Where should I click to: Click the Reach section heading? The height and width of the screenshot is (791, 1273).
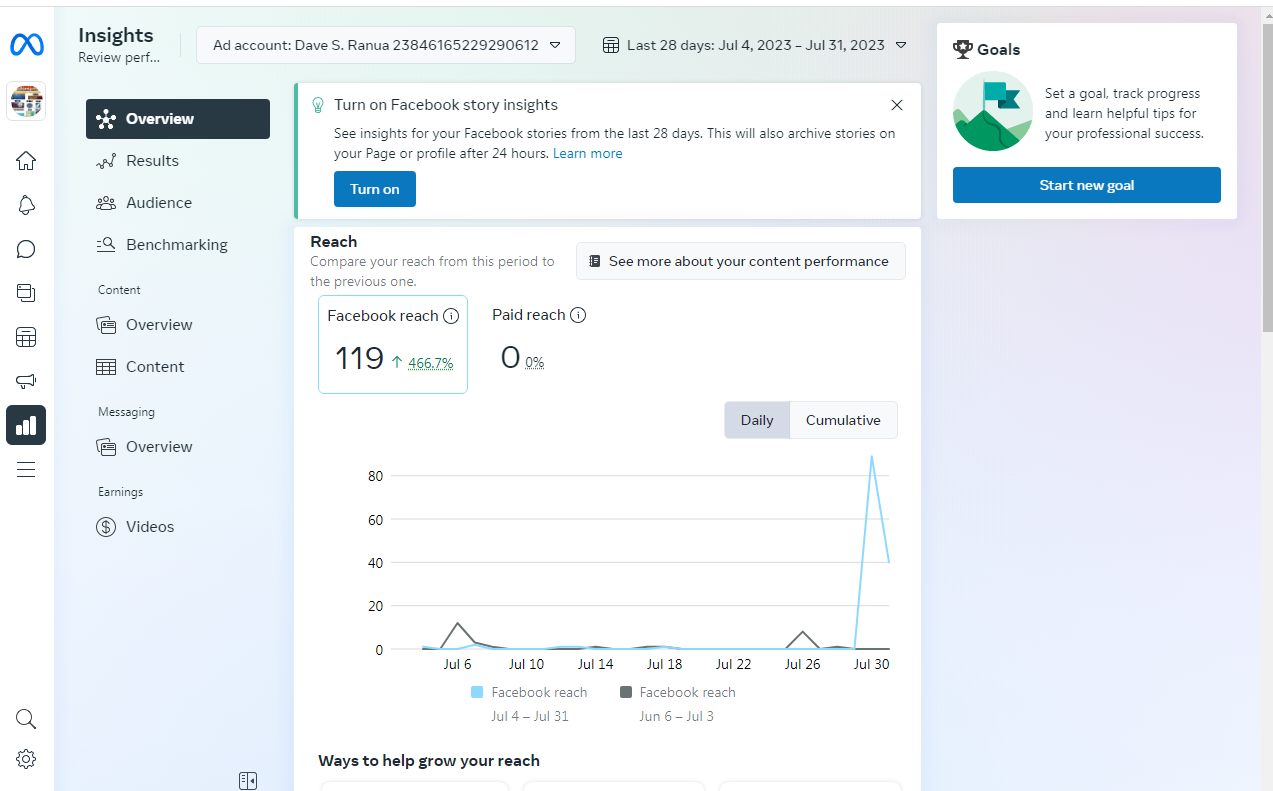tap(334, 242)
